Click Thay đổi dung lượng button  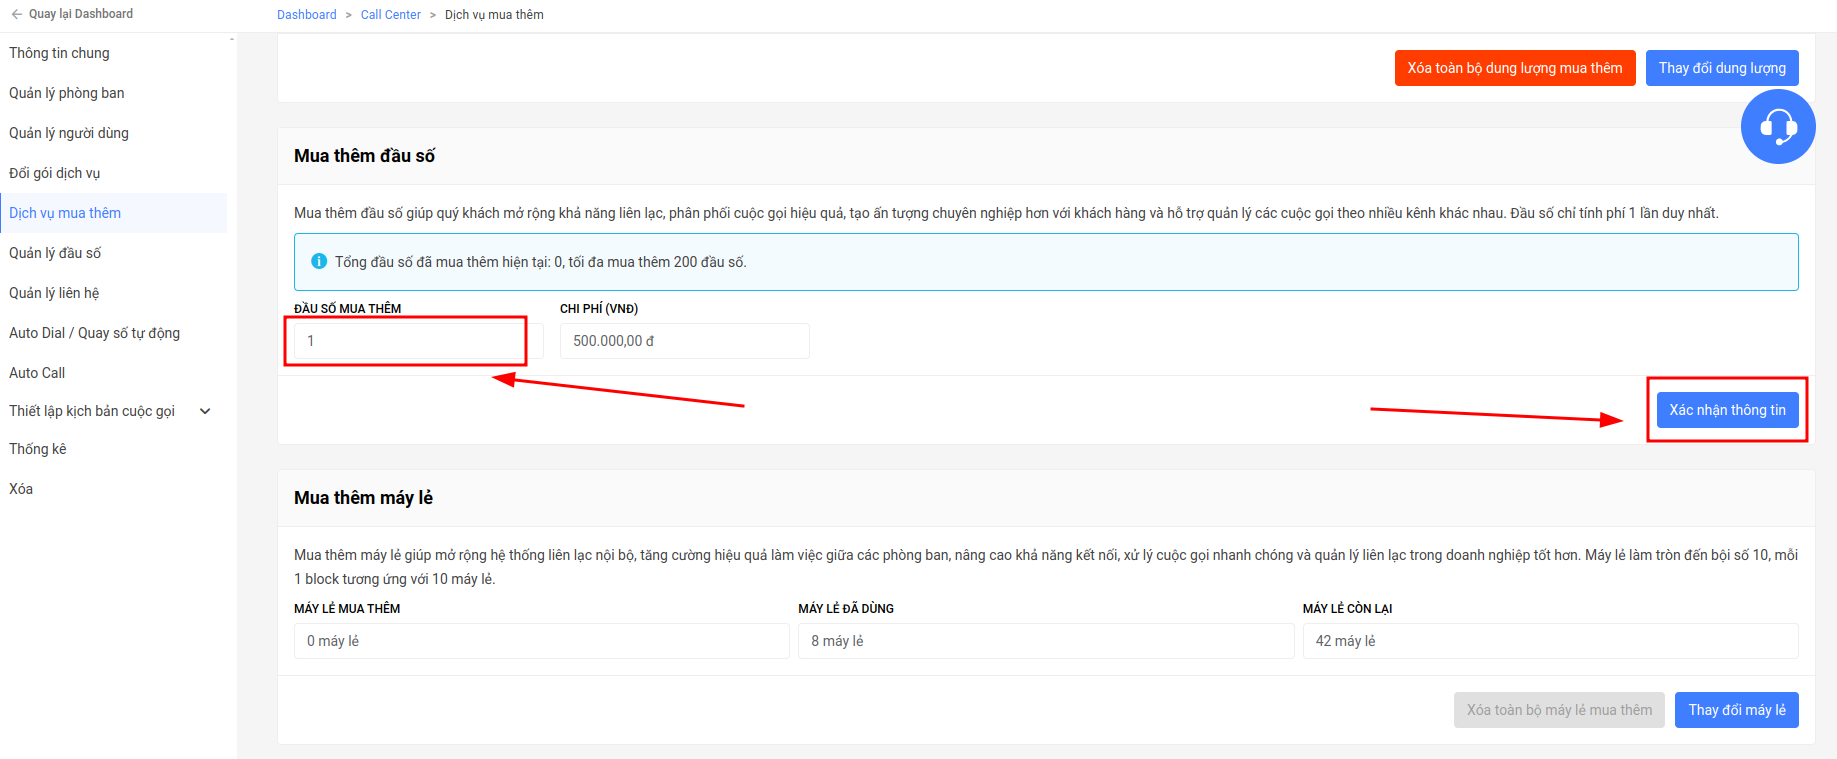tap(1722, 68)
